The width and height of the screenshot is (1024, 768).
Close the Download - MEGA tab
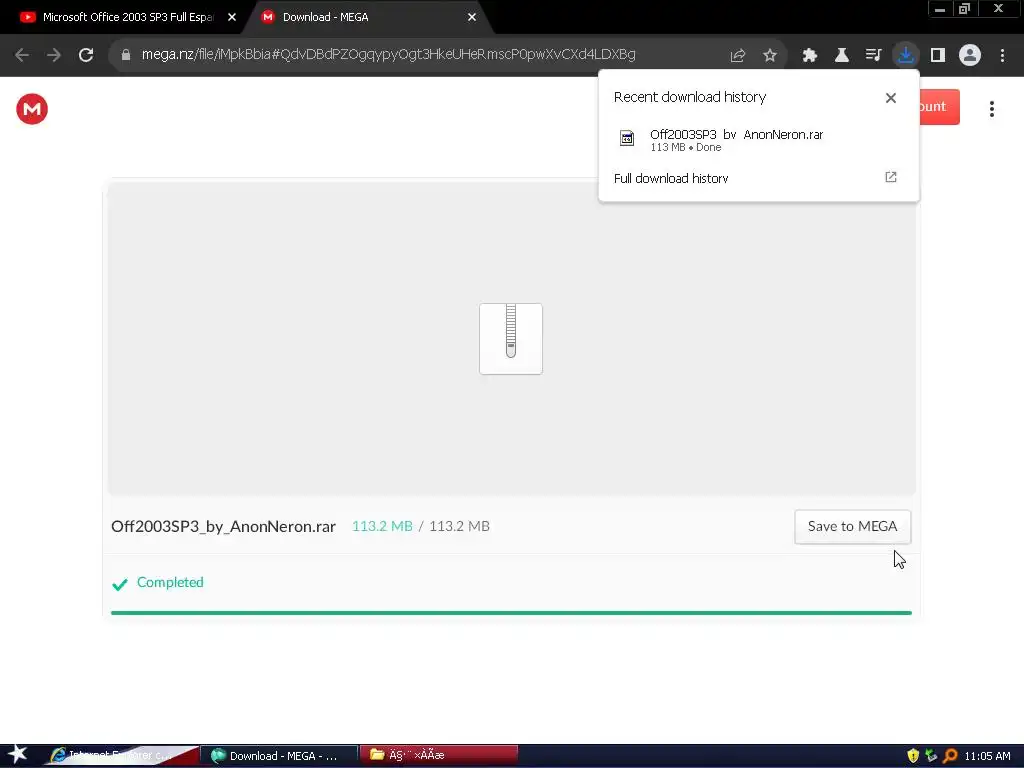(472, 18)
